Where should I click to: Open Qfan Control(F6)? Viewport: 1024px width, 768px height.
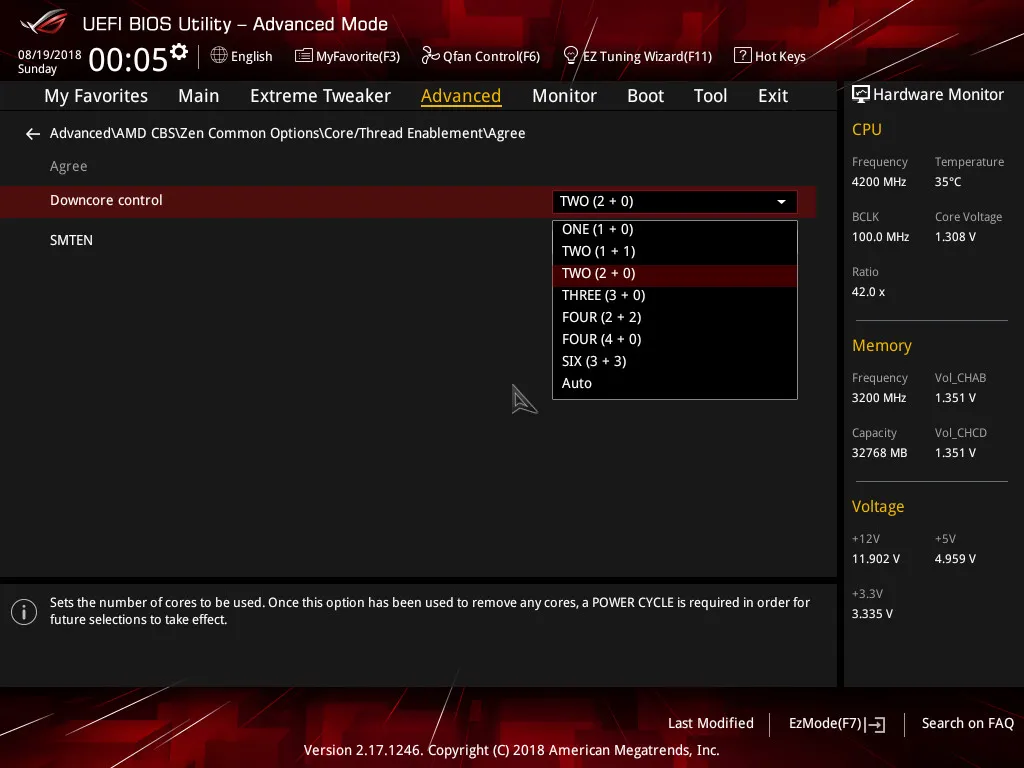coord(481,56)
